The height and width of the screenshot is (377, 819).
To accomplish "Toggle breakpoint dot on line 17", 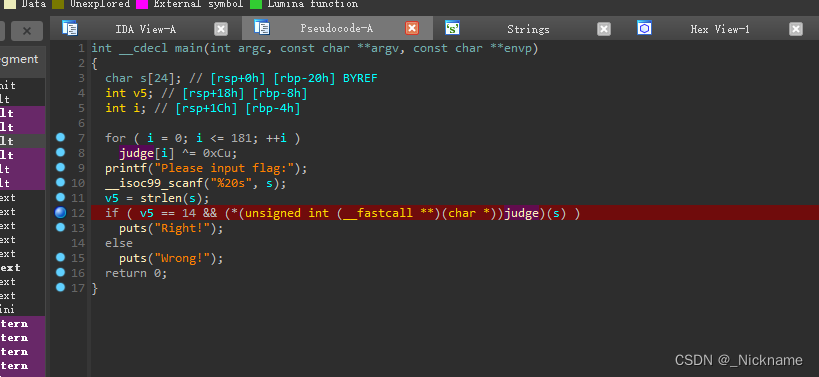I will coord(61,287).
